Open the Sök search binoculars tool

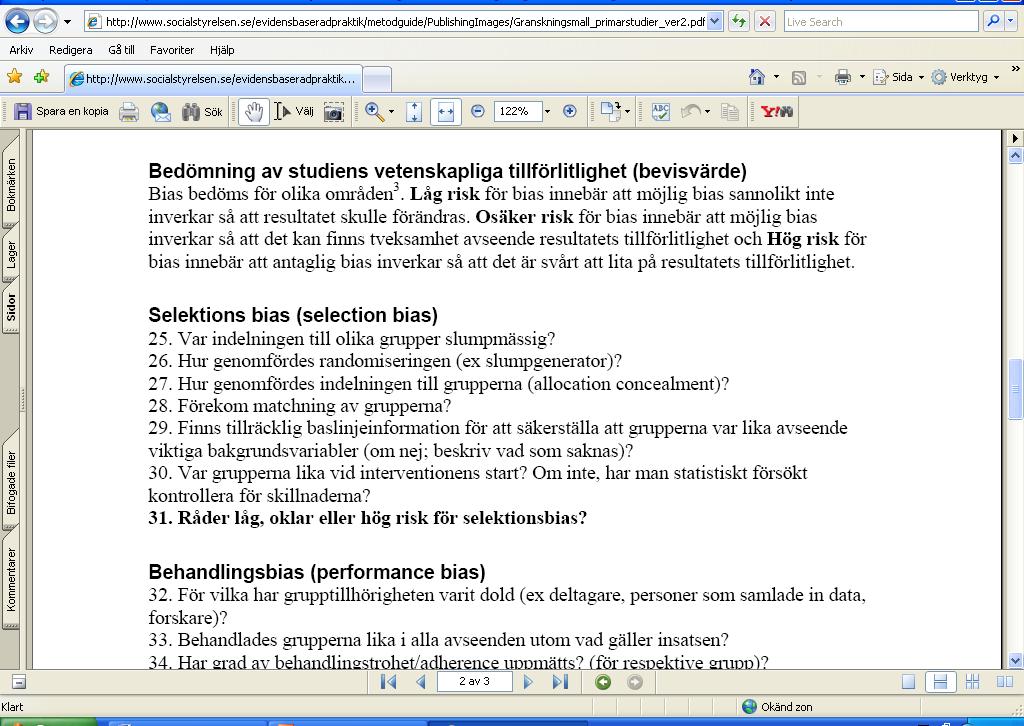[202, 112]
